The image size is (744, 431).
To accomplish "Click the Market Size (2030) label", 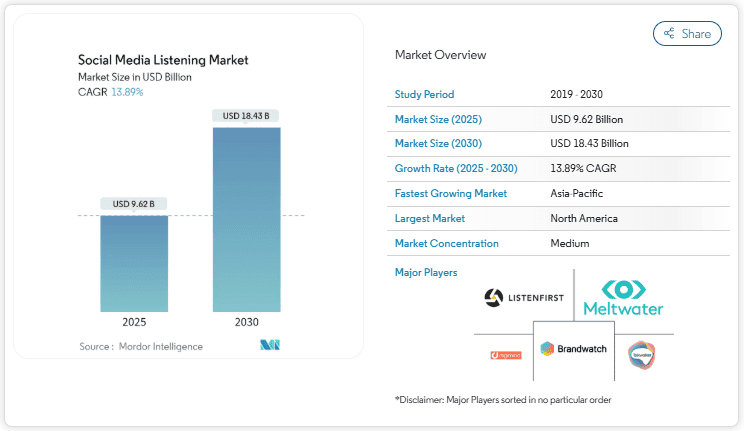I will 438,143.
